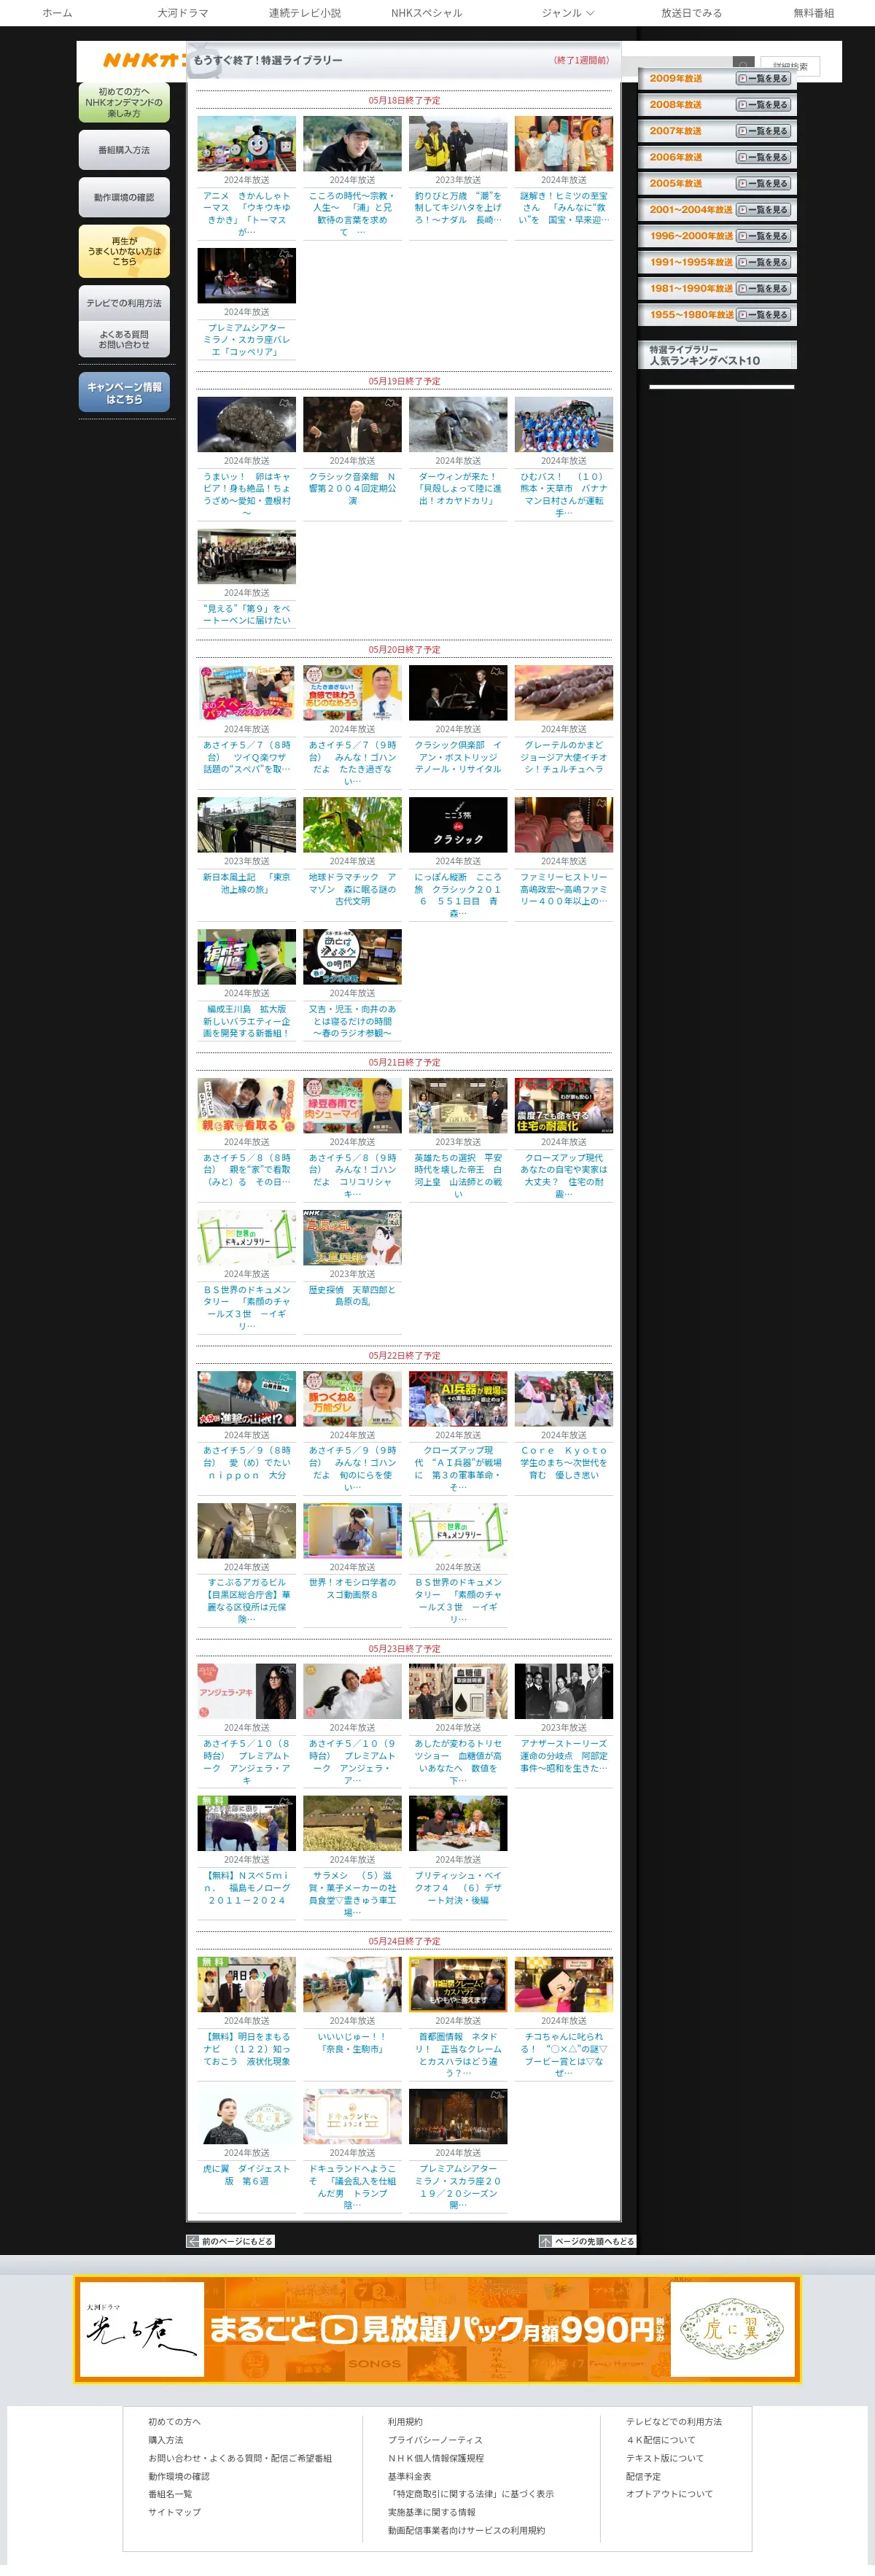Click the NHK On Demand logo
The height and width of the screenshot is (2576, 875).
click(144, 60)
